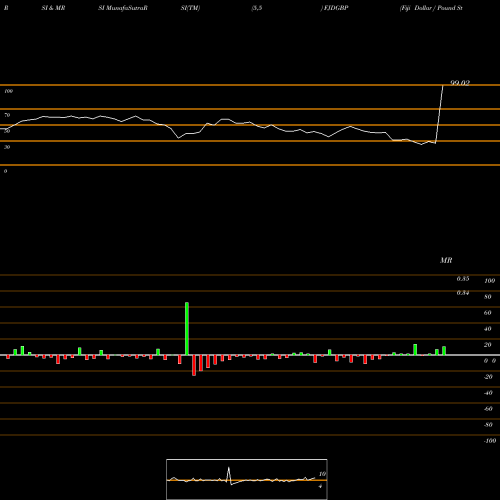The height and width of the screenshot is (500, 500).
Task: Click the MR axis label 40
Action: point(488,329)
